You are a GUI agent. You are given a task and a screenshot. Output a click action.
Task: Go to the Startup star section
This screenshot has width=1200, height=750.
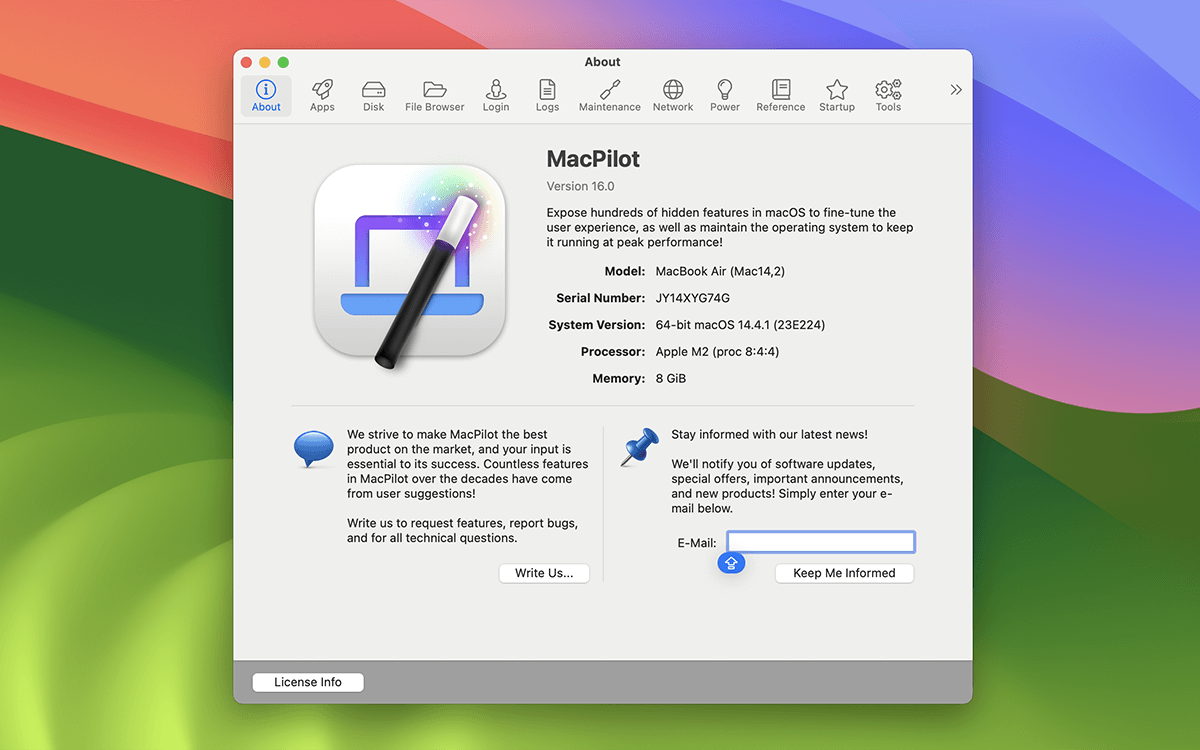[x=837, y=96]
